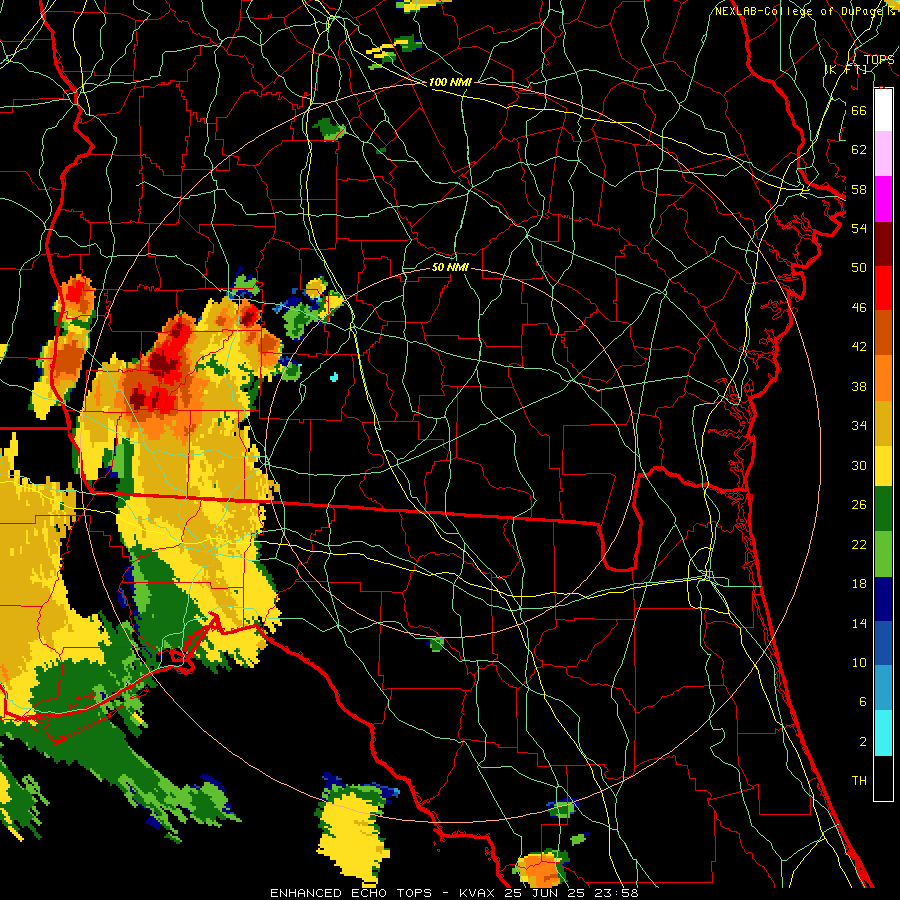Pick the dark red (maroon) legend swatch

click(x=883, y=243)
